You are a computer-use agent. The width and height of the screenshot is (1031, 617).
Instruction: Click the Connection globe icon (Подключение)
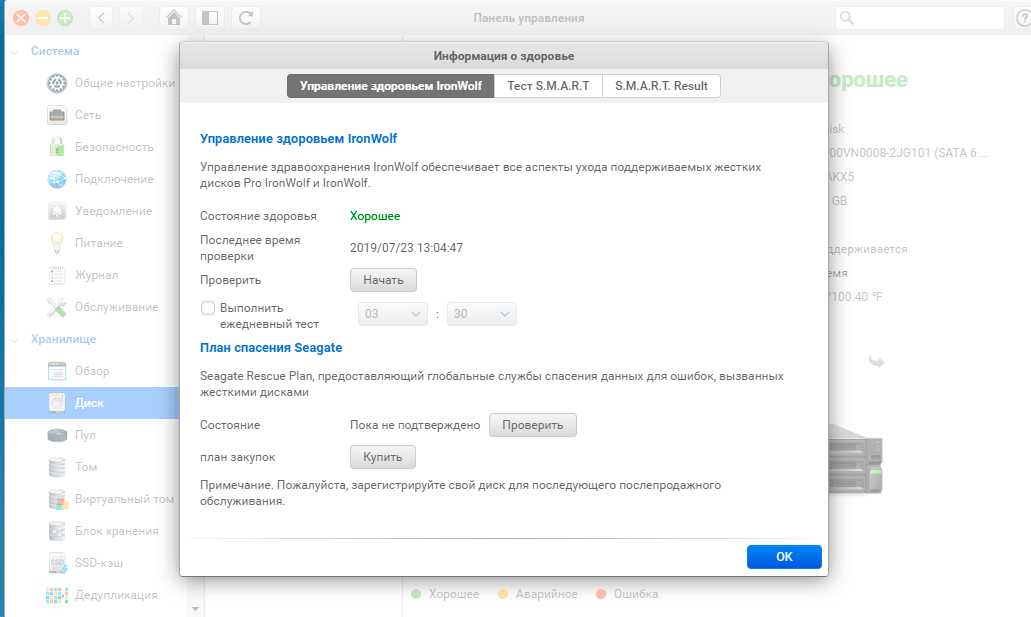click(57, 179)
